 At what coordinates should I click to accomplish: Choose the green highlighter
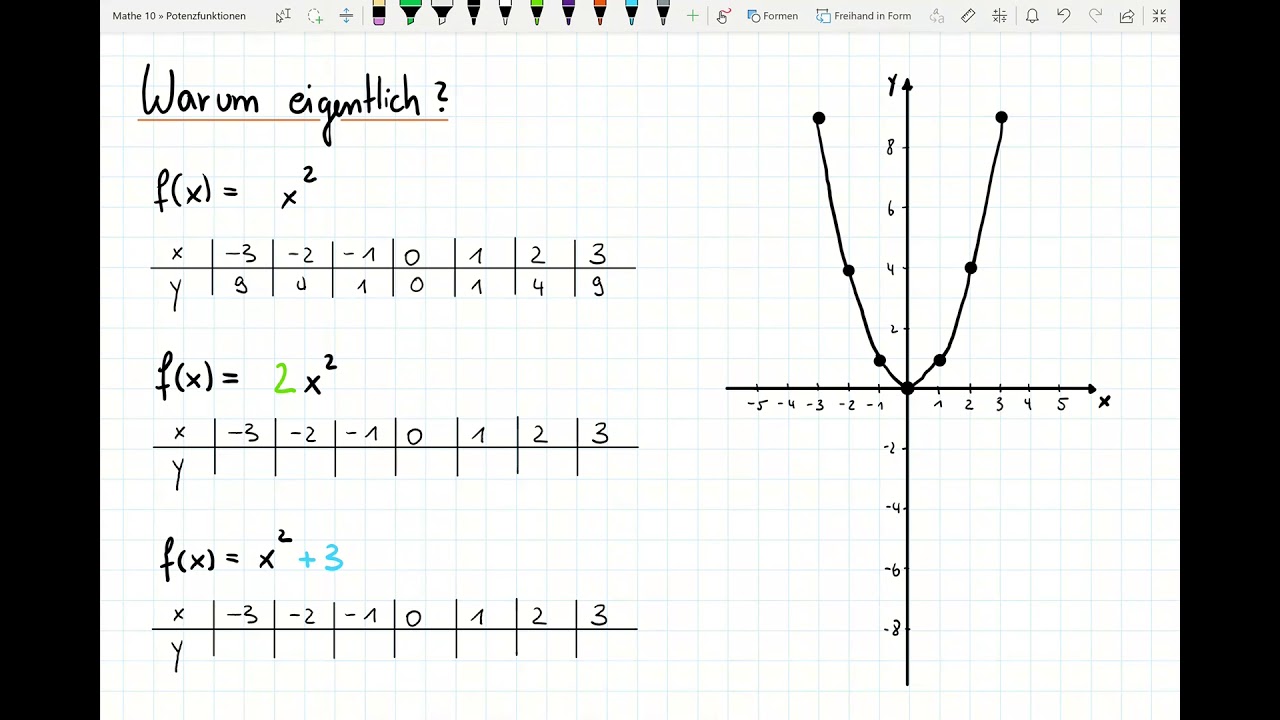pos(410,13)
